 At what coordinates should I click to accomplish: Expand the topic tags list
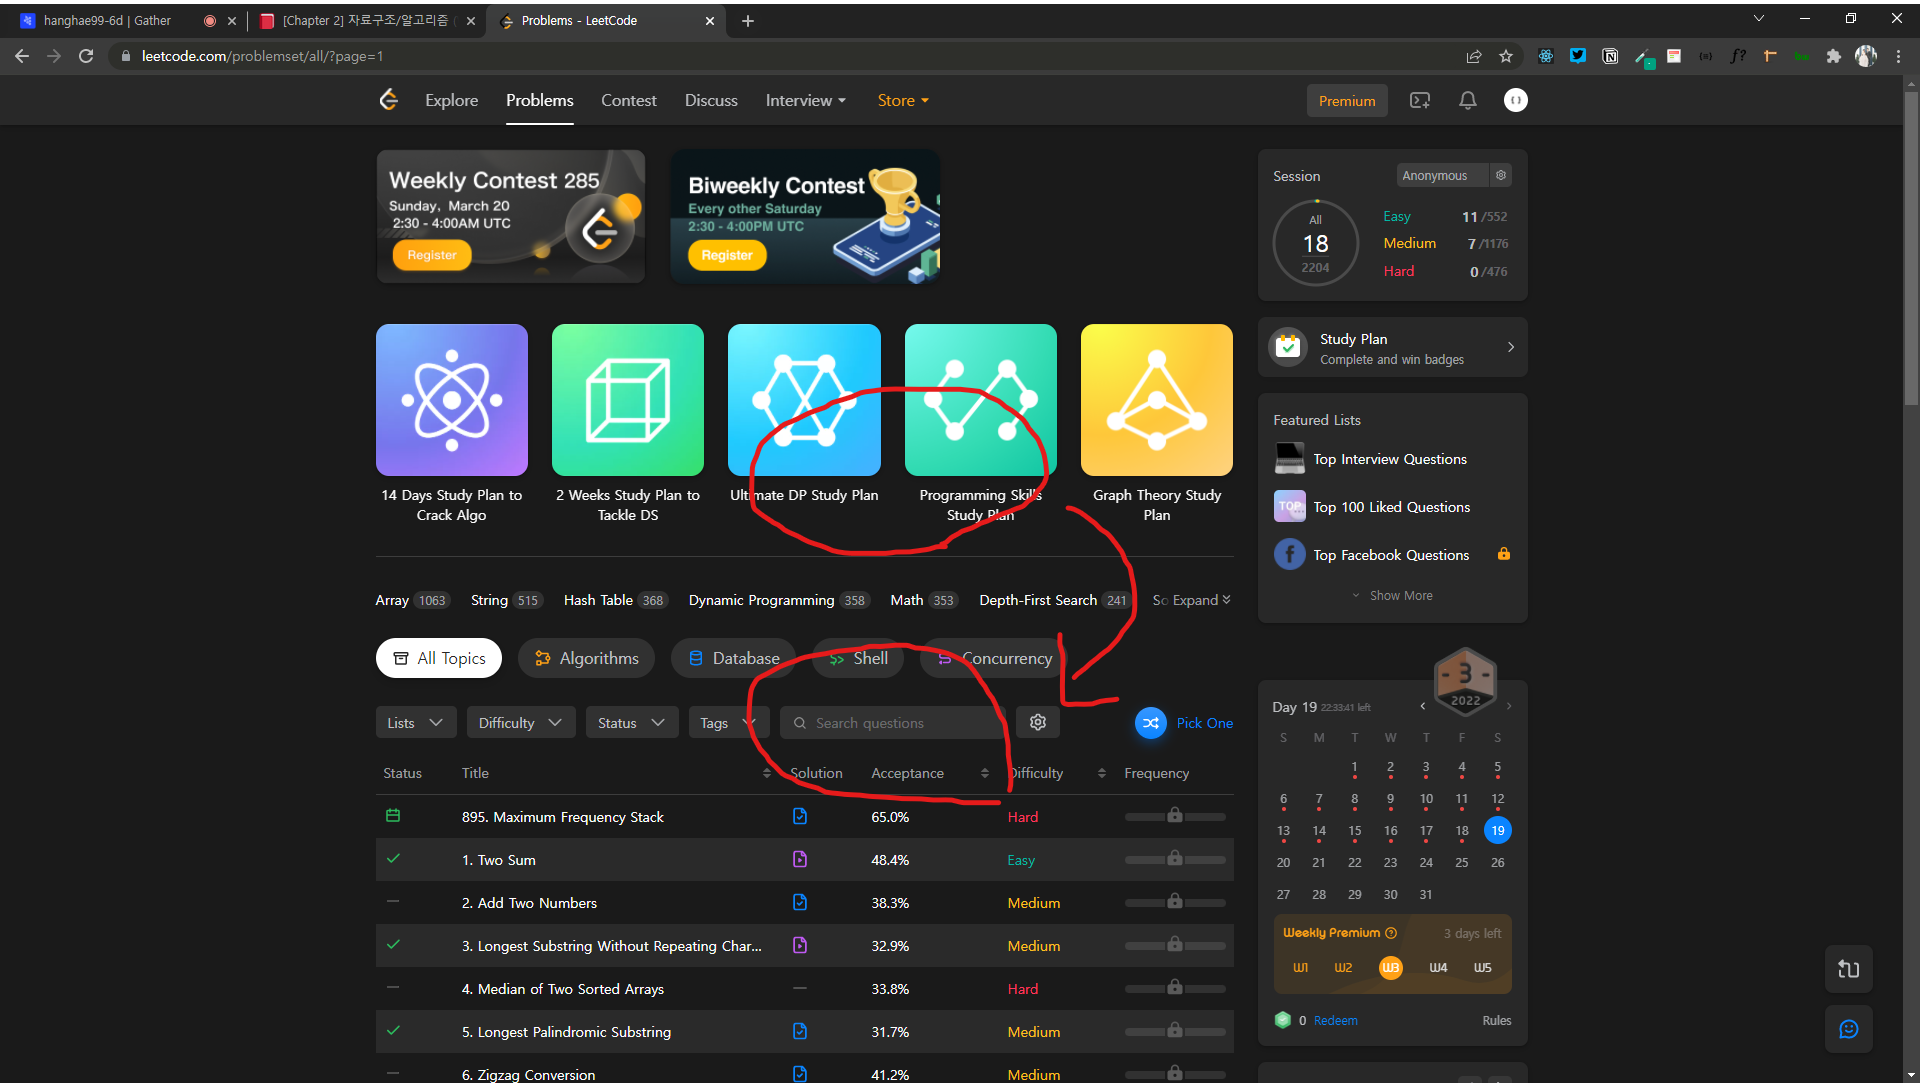click(x=1202, y=600)
